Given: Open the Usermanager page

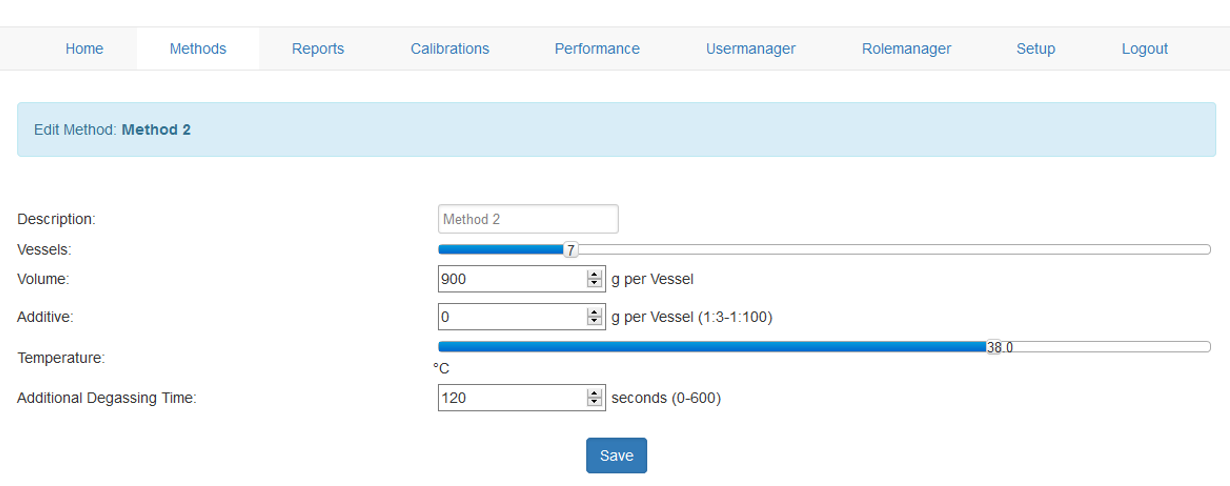Looking at the screenshot, I should tap(750, 48).
